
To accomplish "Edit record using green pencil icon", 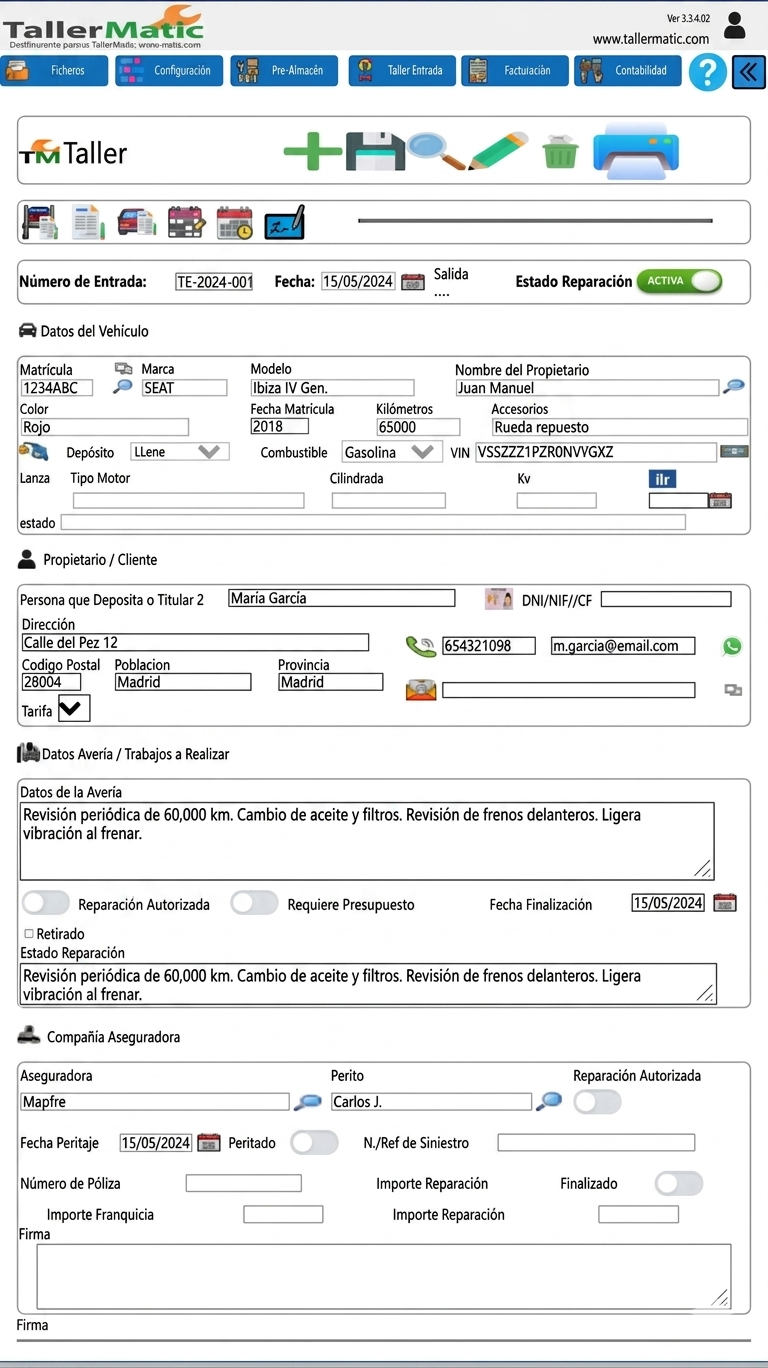I will (x=499, y=151).
